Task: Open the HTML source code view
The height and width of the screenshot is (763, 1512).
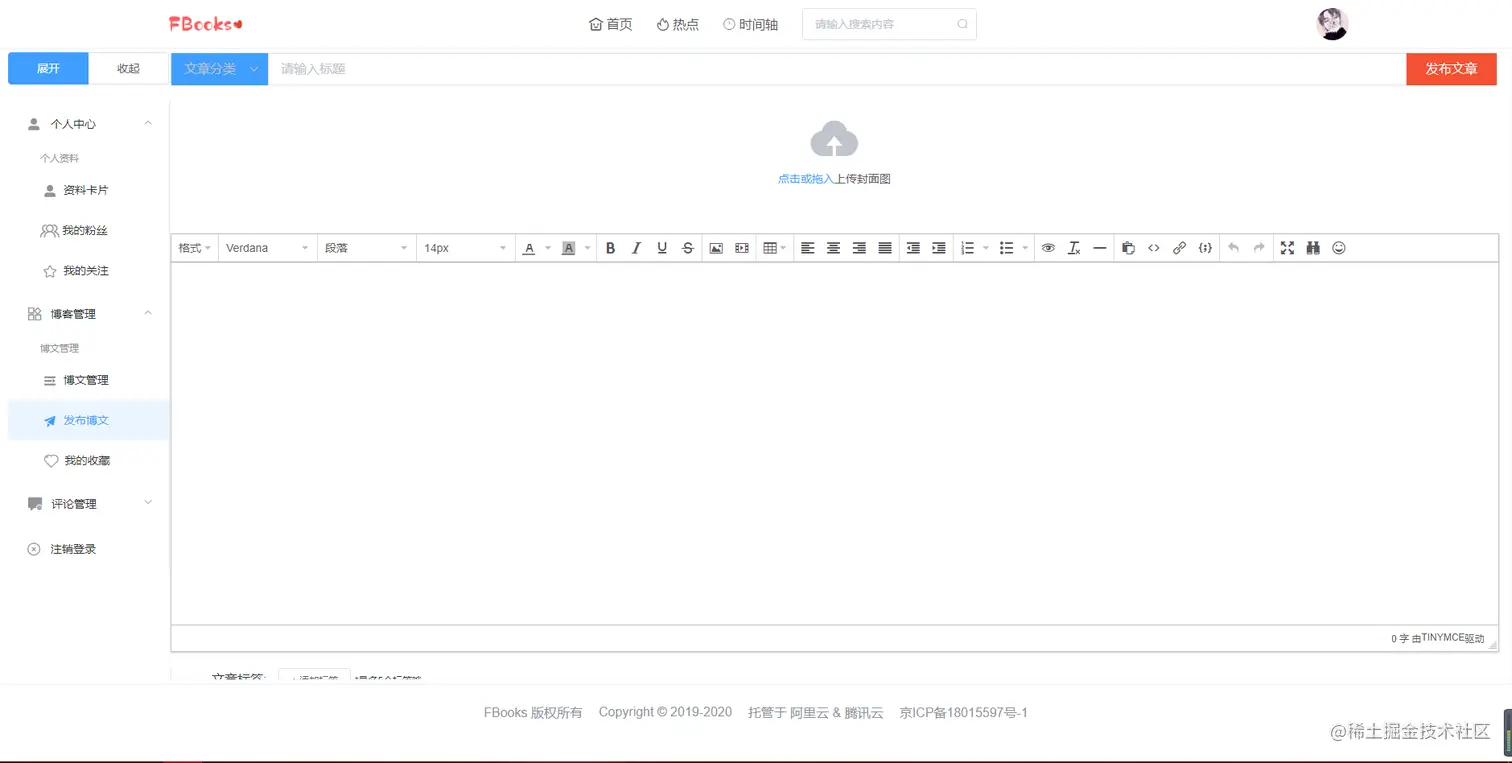Action: point(1154,248)
